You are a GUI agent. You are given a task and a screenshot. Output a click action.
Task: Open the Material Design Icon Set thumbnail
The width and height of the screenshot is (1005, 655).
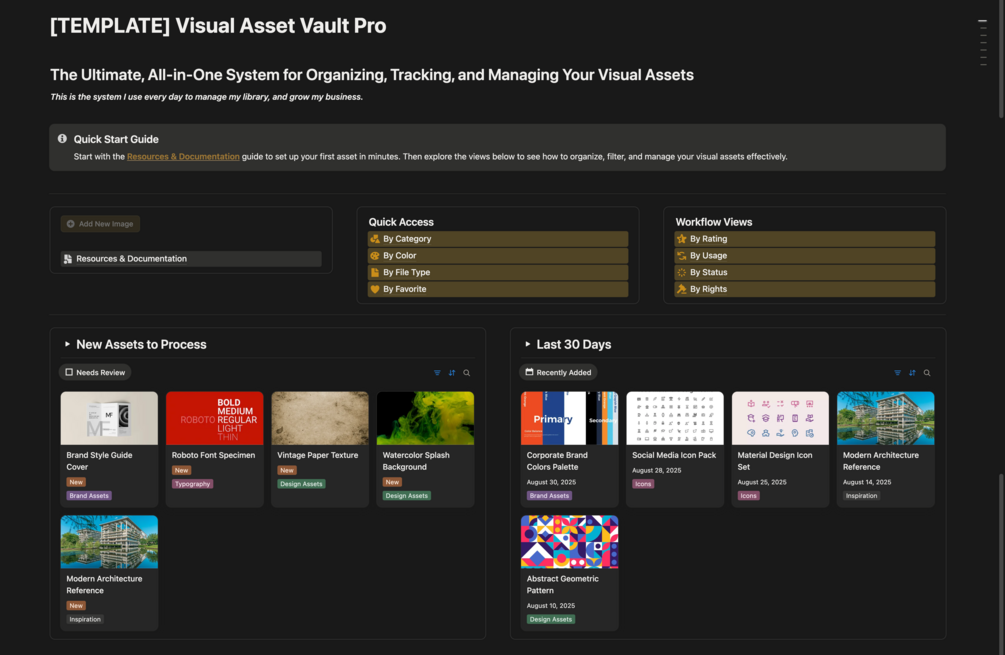[x=780, y=418]
